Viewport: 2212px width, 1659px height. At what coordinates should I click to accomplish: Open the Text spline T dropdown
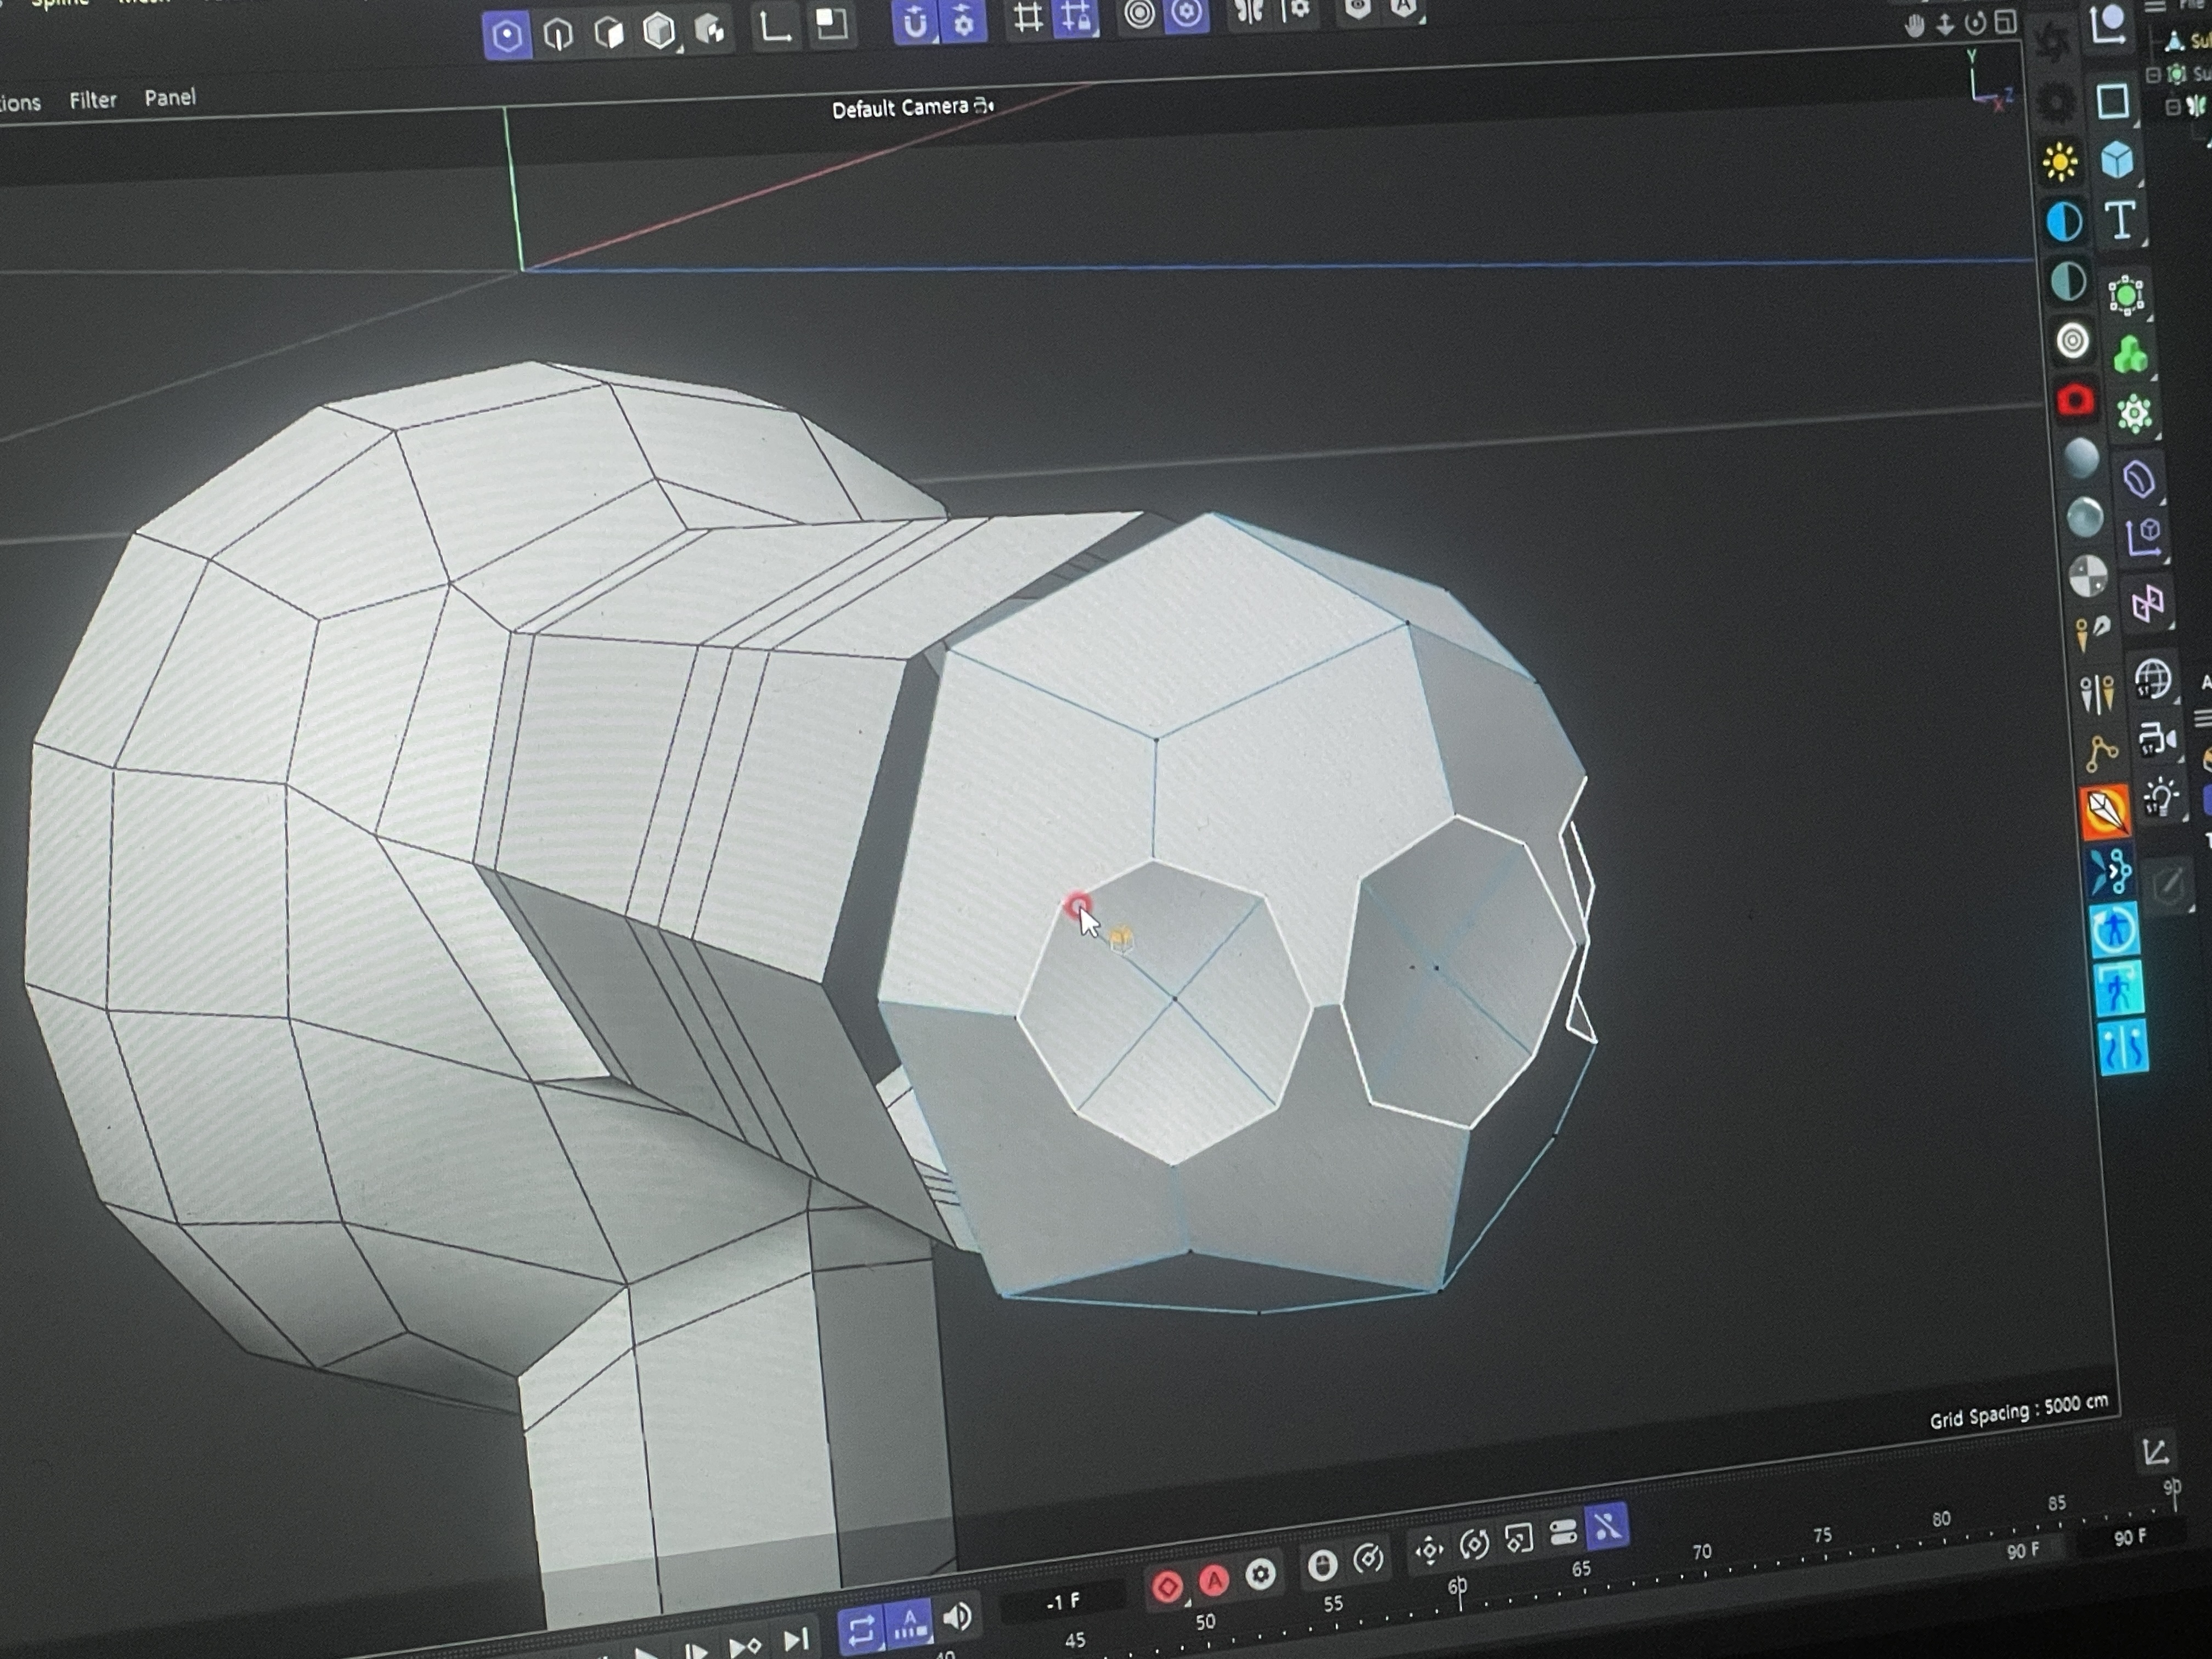pos(2121,221)
